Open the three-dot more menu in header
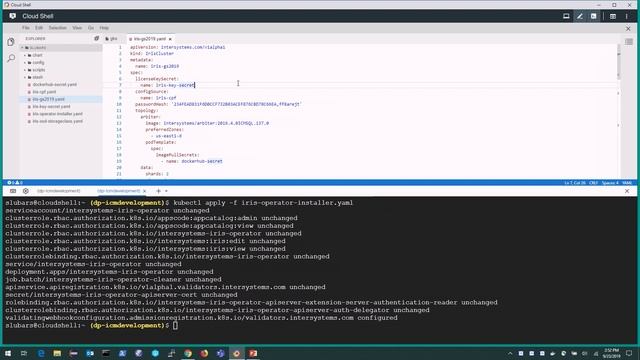 pos(627,16)
